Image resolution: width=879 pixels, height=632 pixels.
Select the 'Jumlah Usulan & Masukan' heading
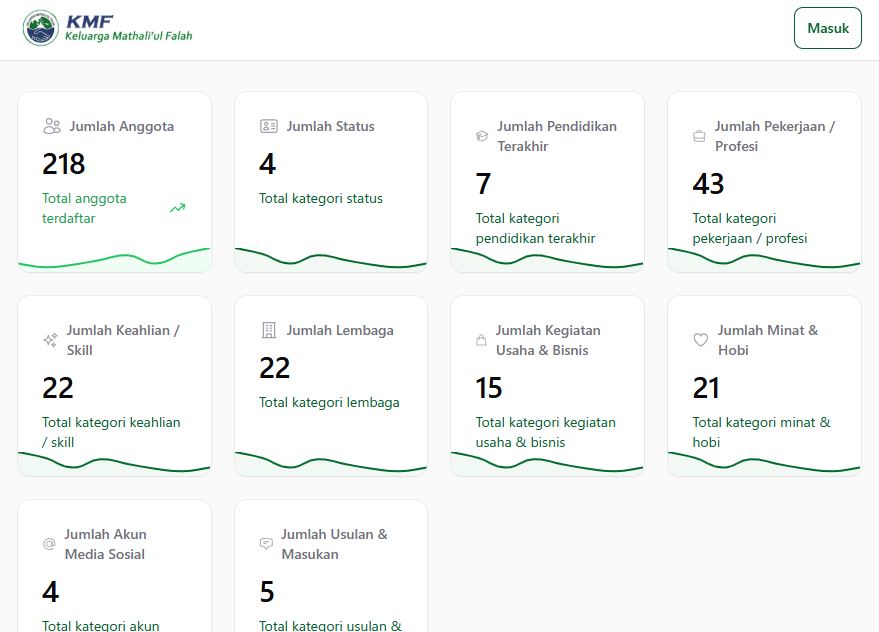coord(334,544)
